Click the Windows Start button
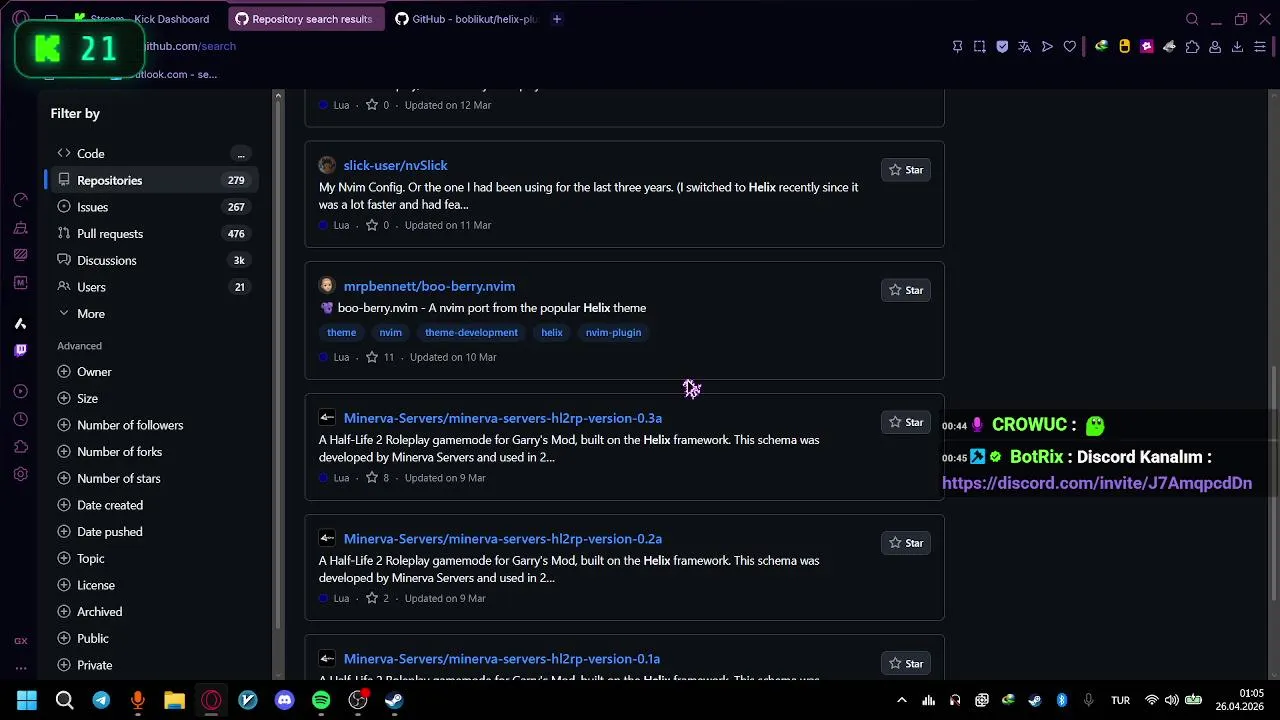The image size is (1280, 720). 27,700
